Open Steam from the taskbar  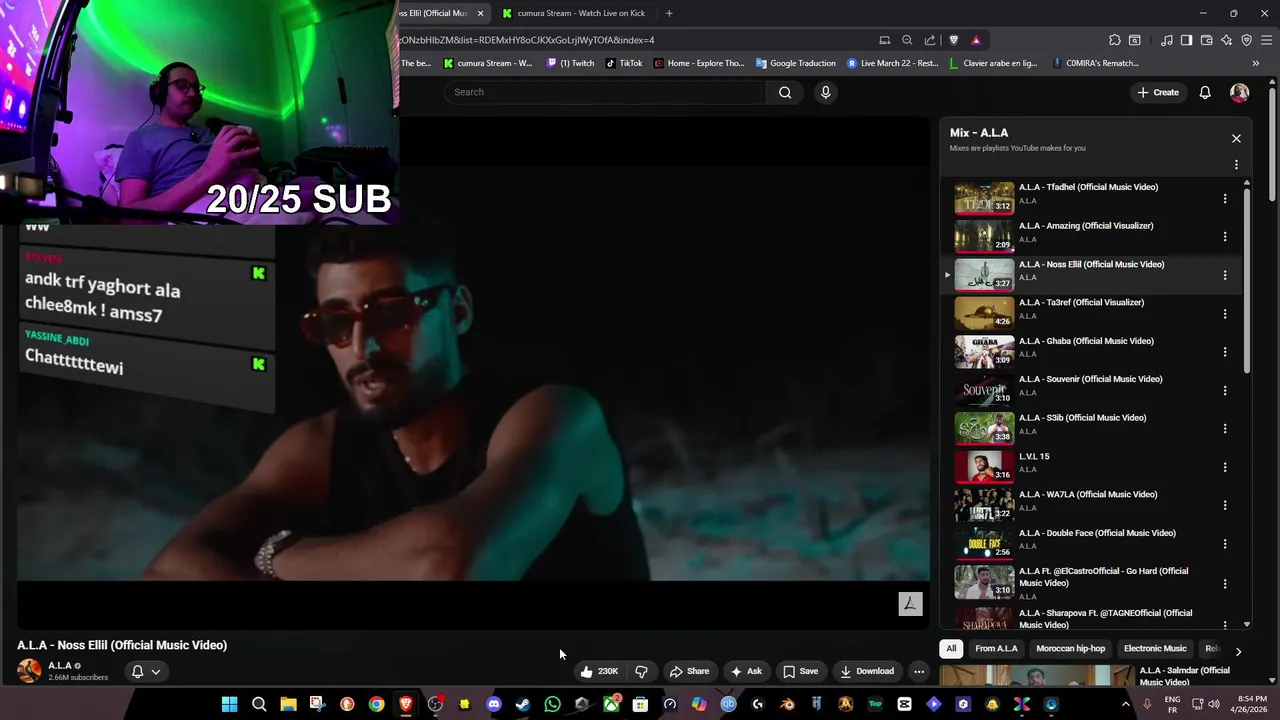[523, 704]
